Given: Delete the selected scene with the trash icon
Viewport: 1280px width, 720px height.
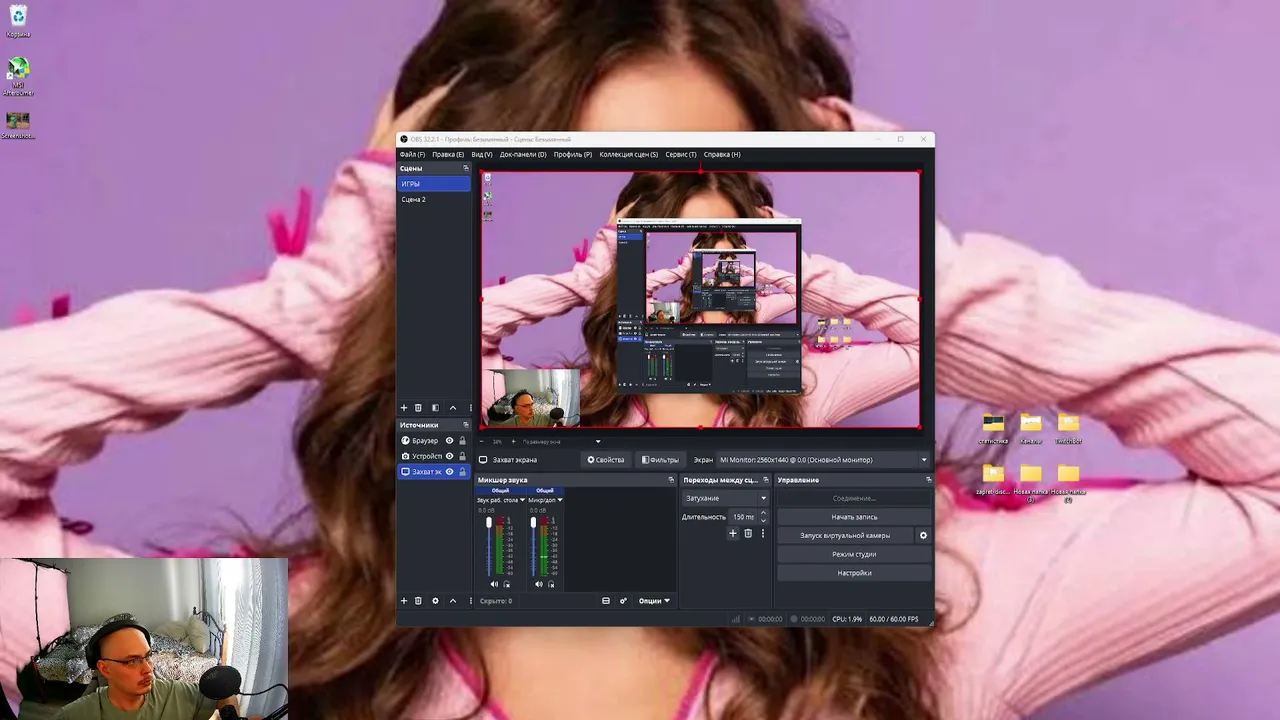Looking at the screenshot, I should tap(418, 408).
